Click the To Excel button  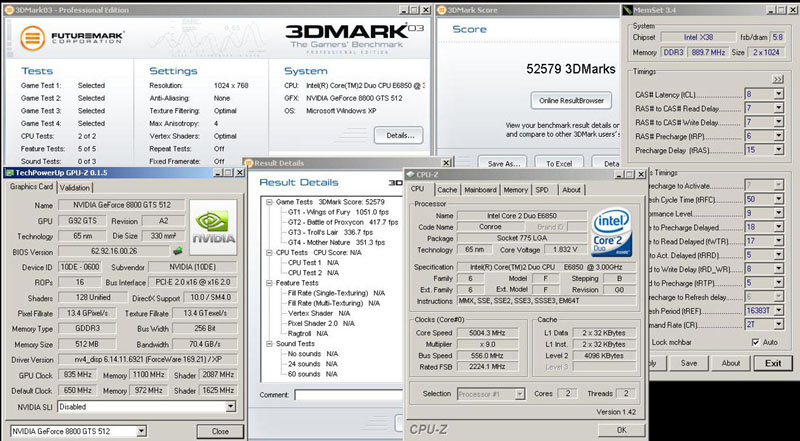click(x=559, y=163)
